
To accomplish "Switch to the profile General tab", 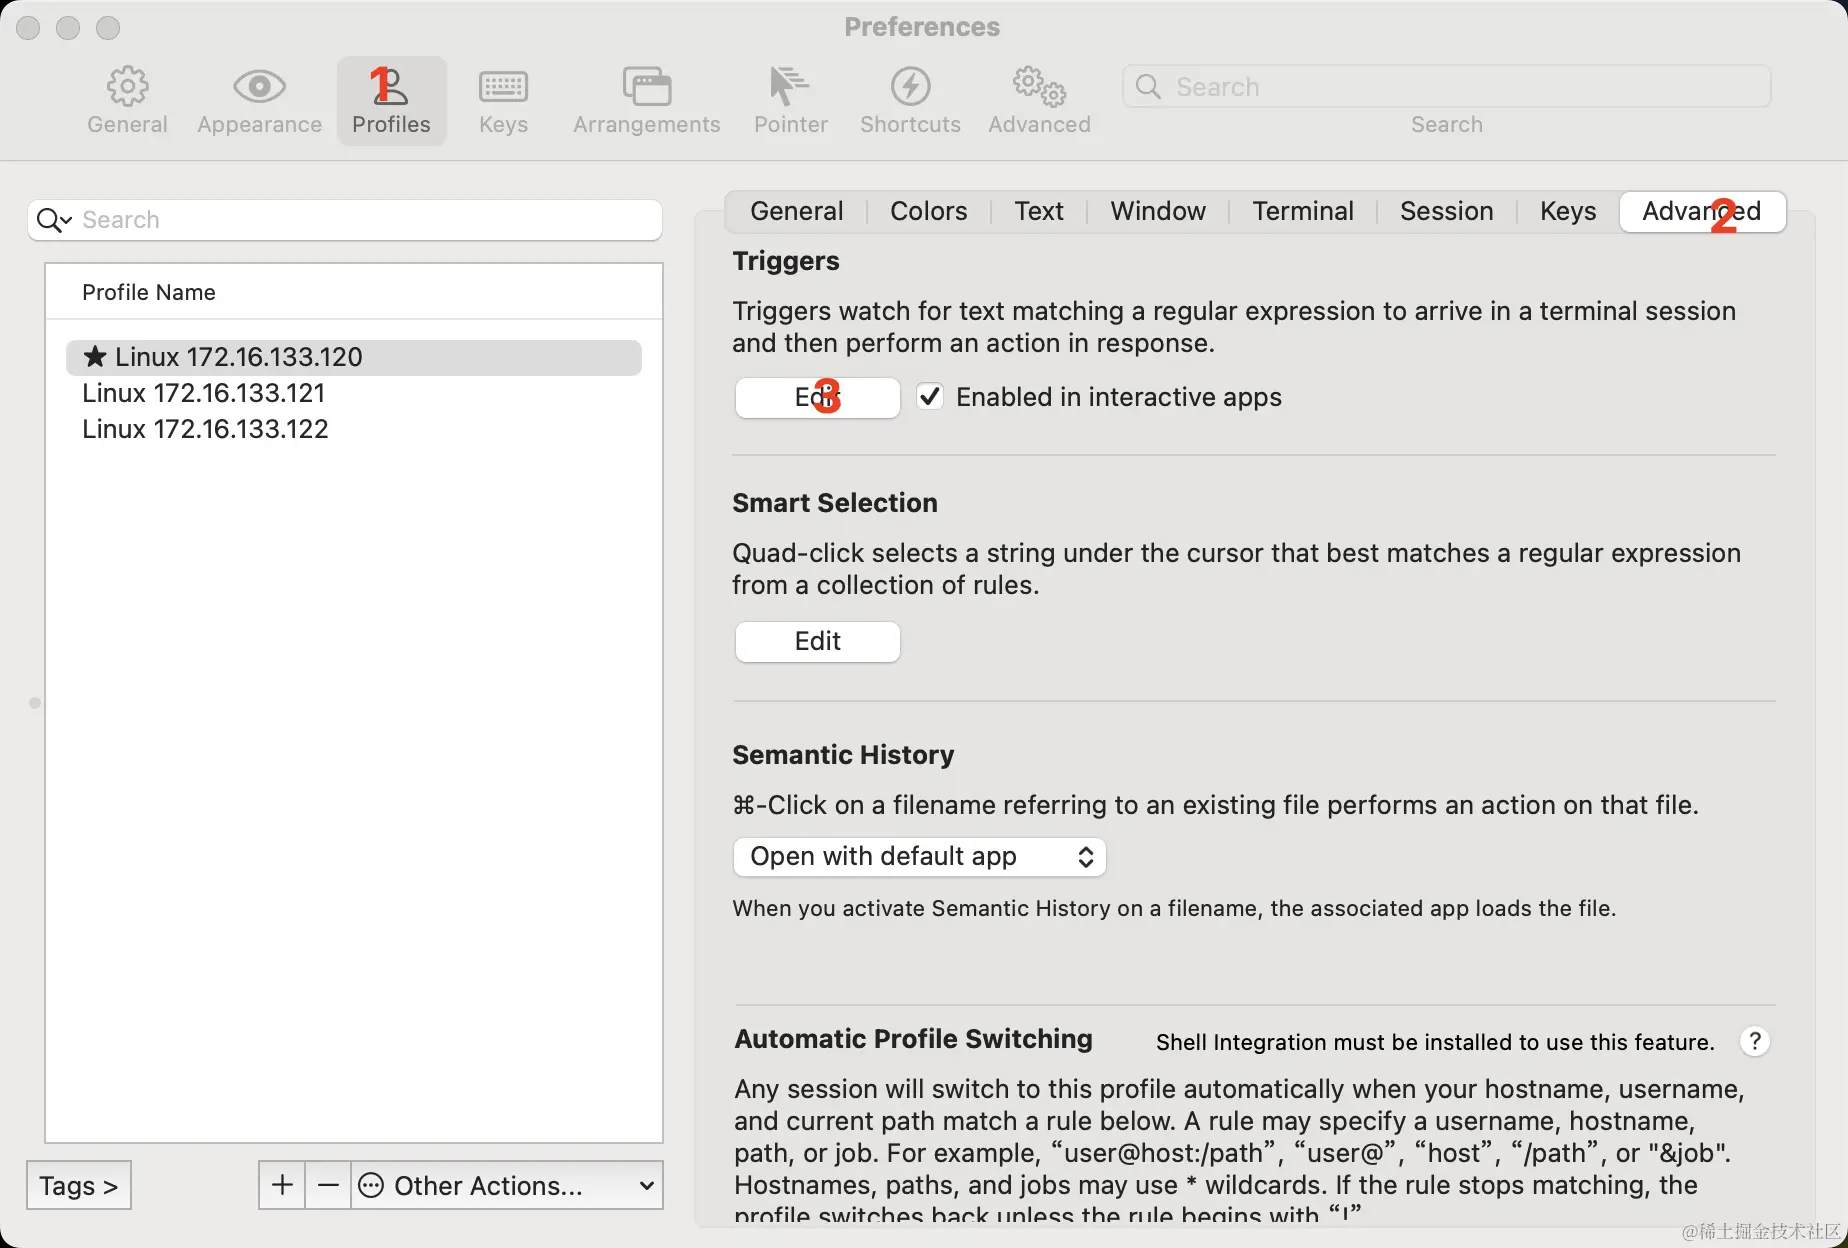I will coord(797,211).
